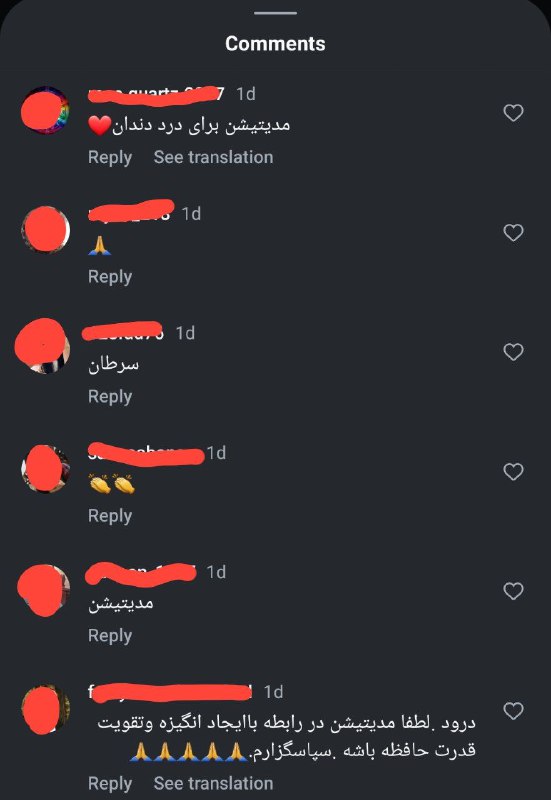The image size is (551, 800).
Task: Reply to the praying hands comment
Action: (110, 277)
